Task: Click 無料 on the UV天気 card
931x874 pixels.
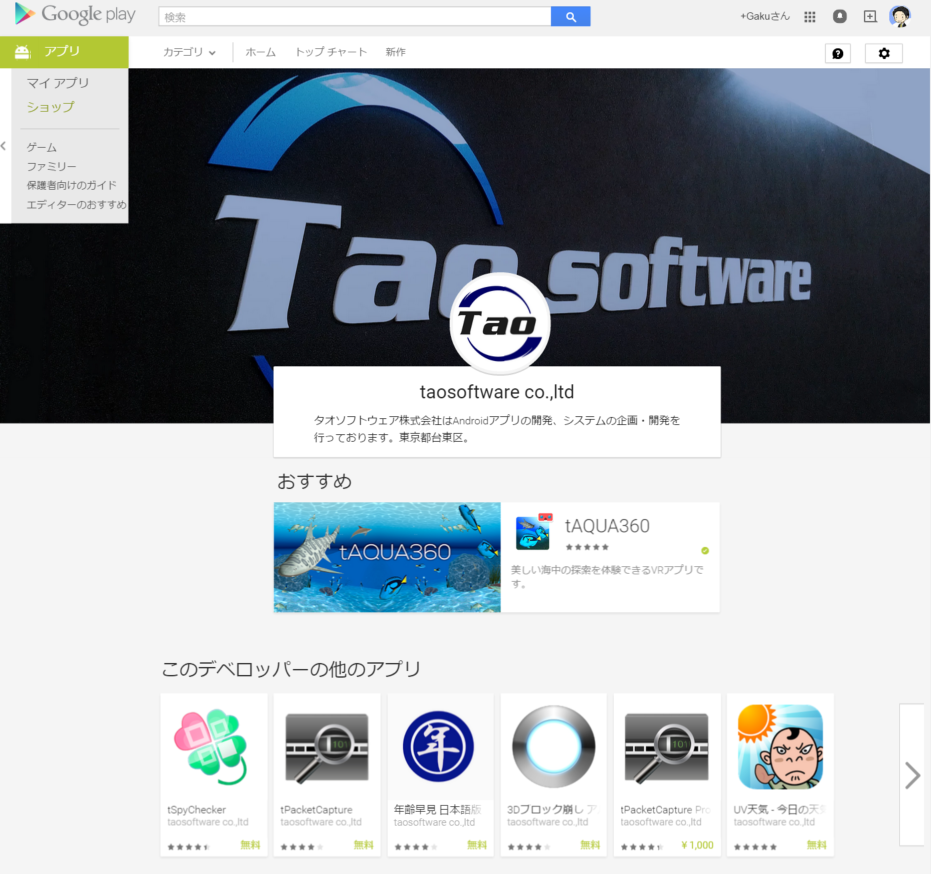Action: 817,845
